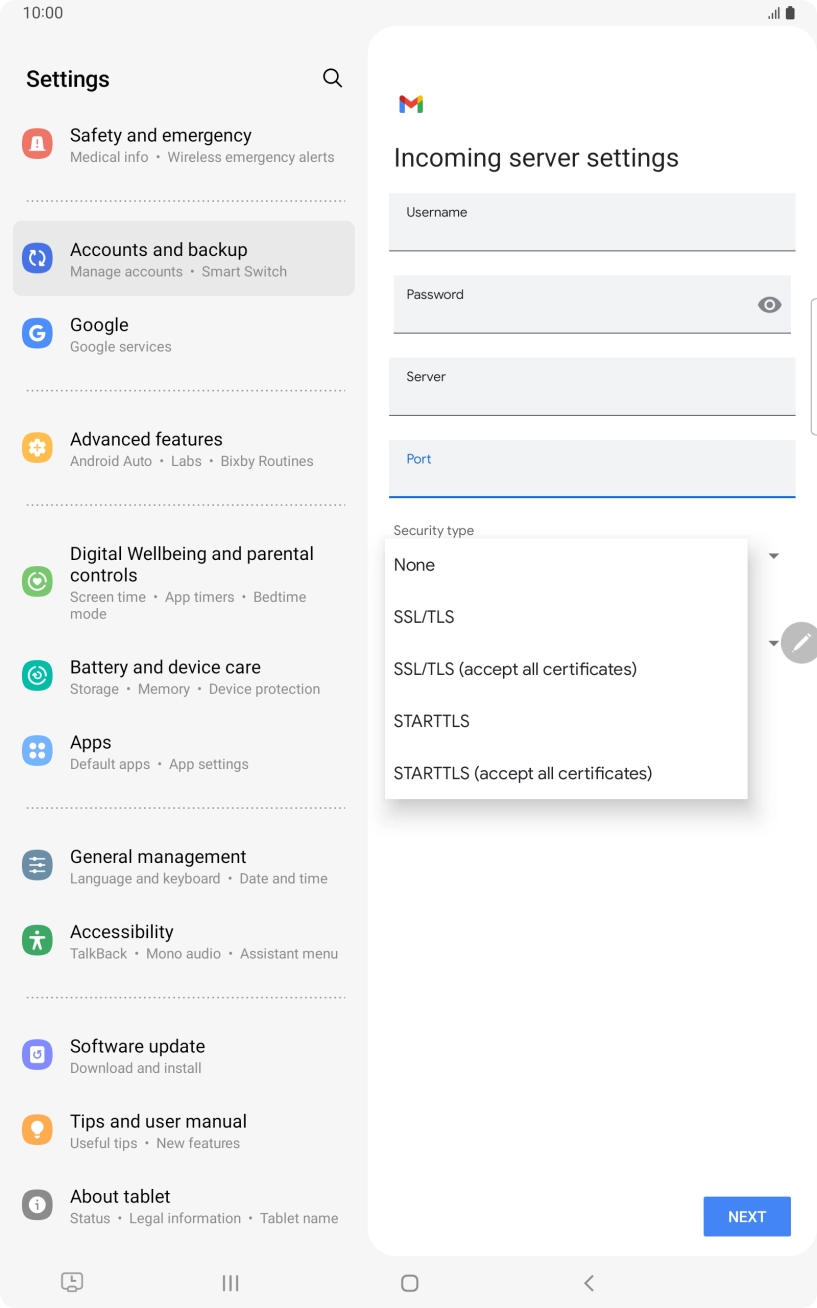Pick SSL/TLS (accept all certificates)
The height and width of the screenshot is (1308, 817).
[x=515, y=669]
